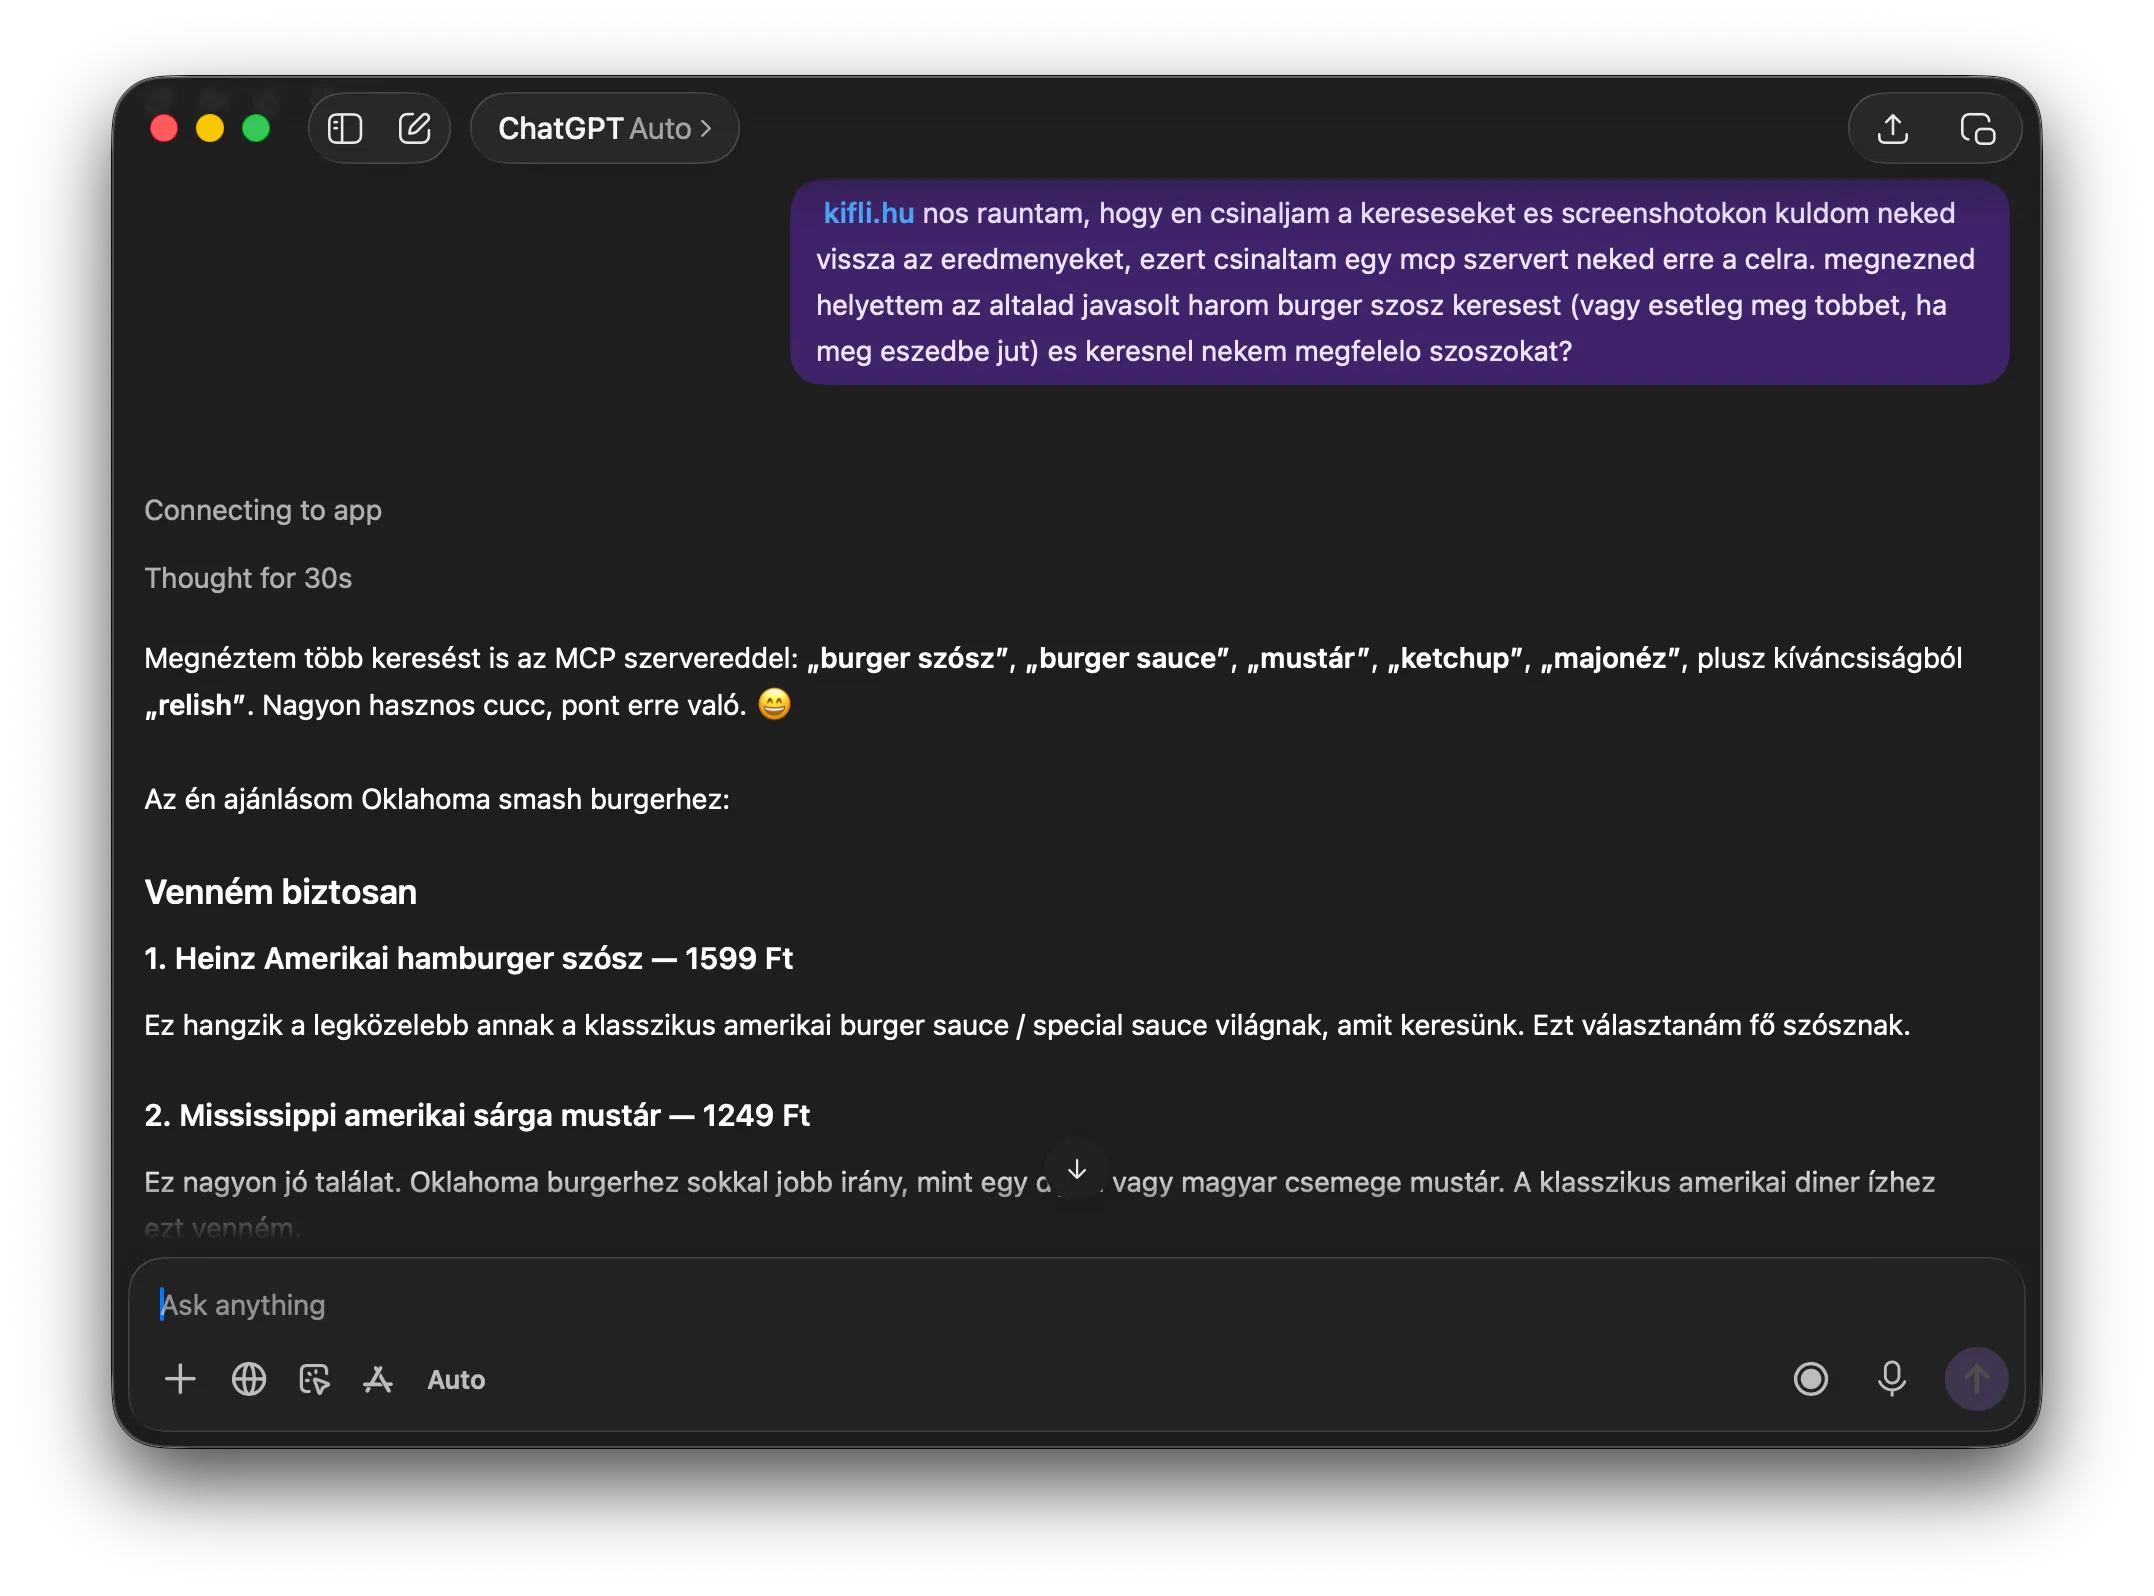Click the bold „majonéz" search term
The image size is (2154, 1596).
coord(1610,658)
